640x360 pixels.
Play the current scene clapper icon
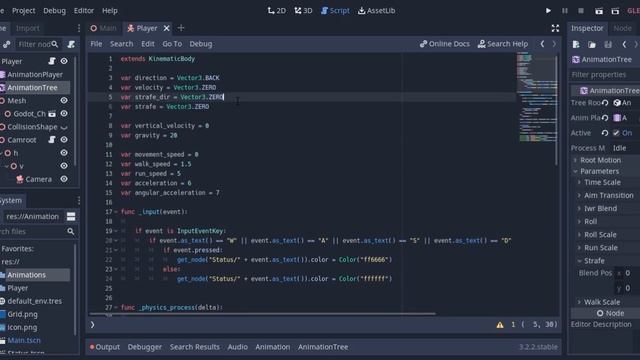point(599,11)
